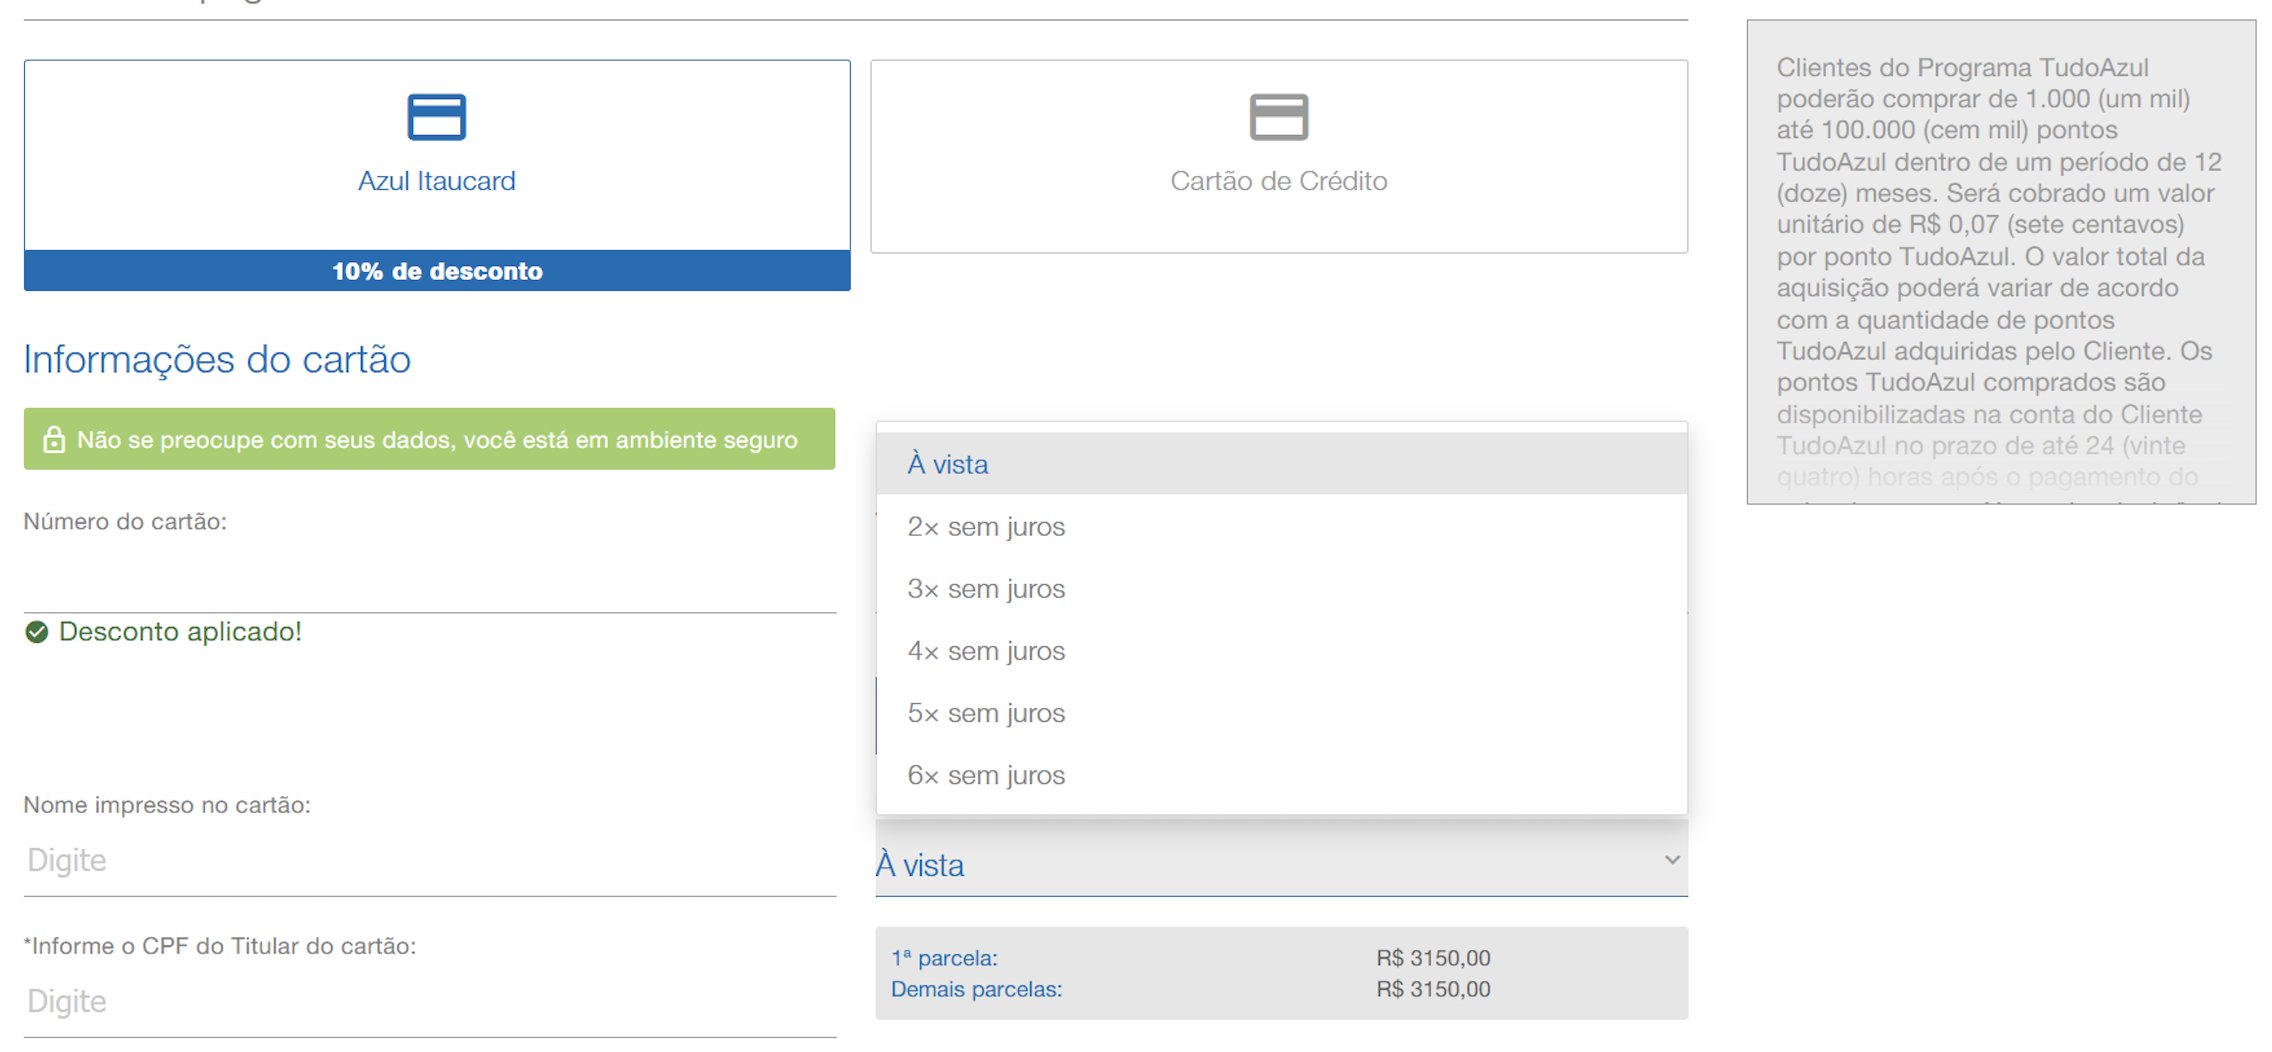Click the green check icon beside Desconto aplicado
This screenshot has height=1052, width=2272.
37,632
